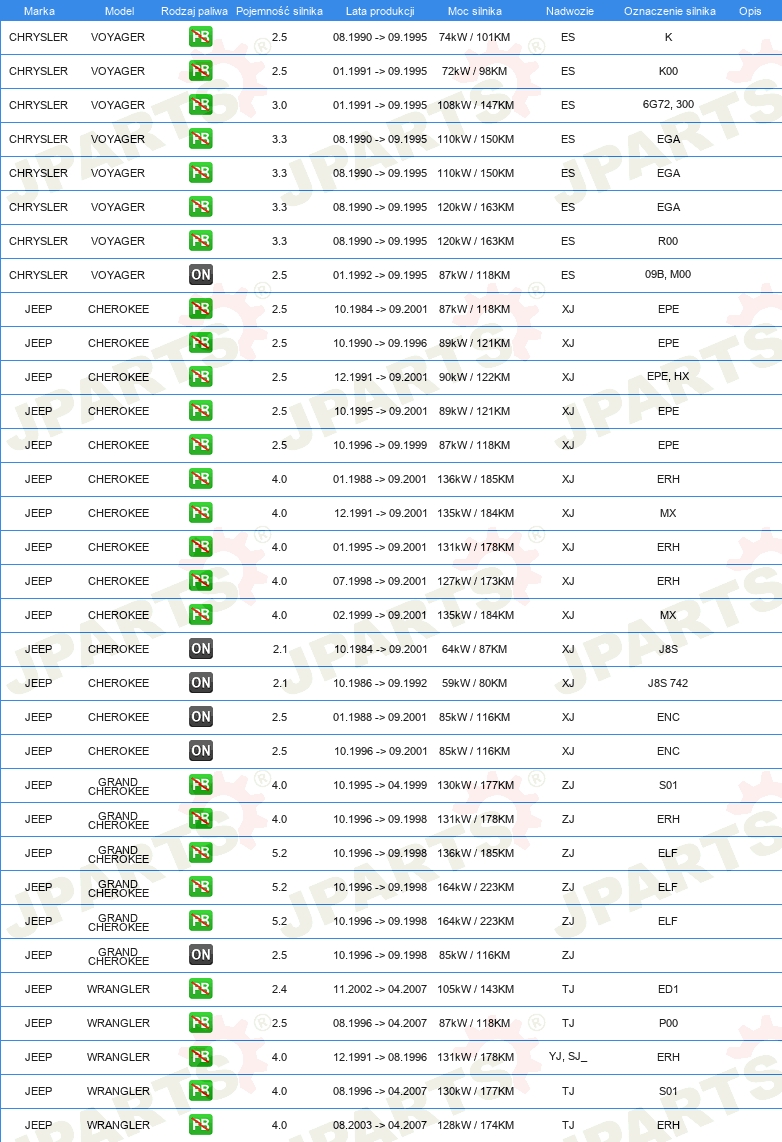Viewport: 782px width, 1142px height.
Task: Select body code cell 'YJ, SJ_'
Action: click(568, 1057)
